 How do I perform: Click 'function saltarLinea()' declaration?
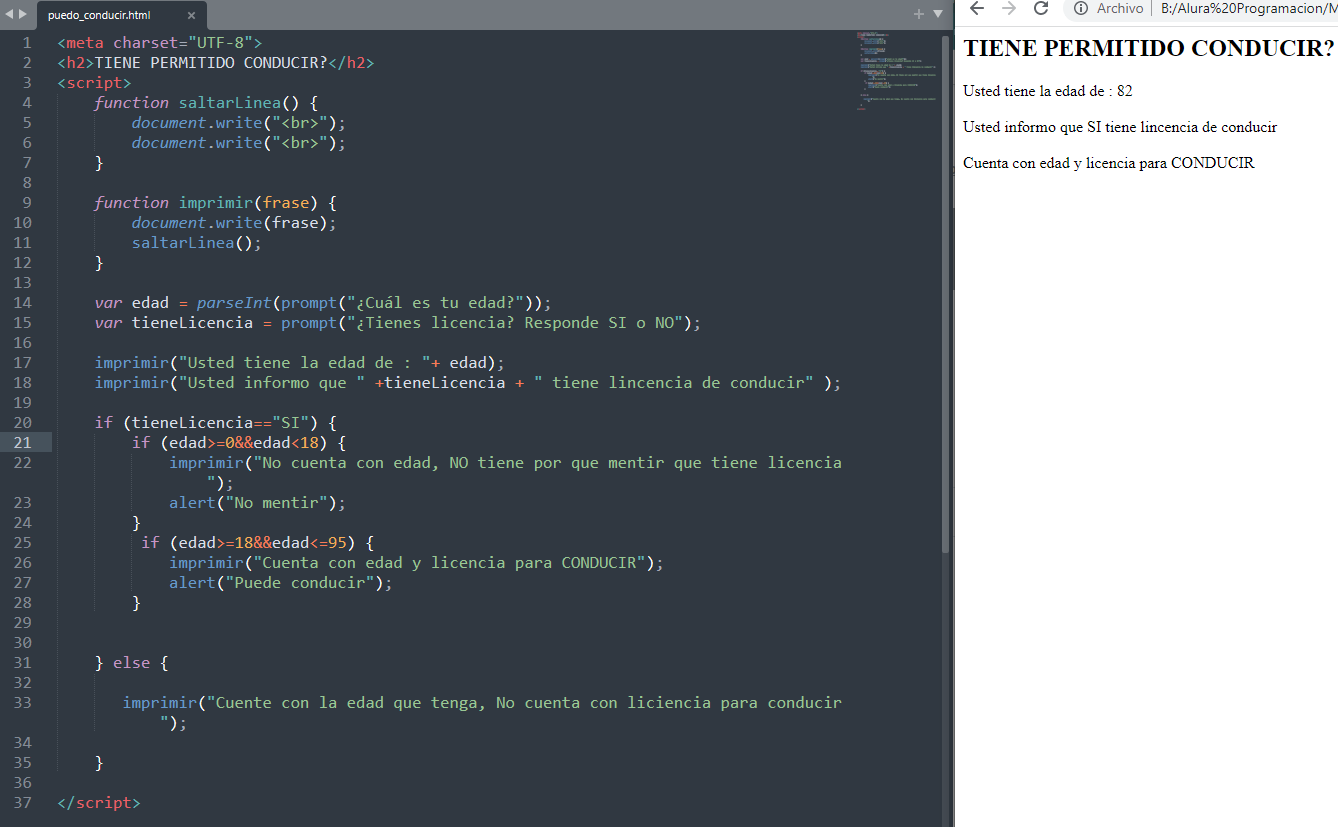206,102
